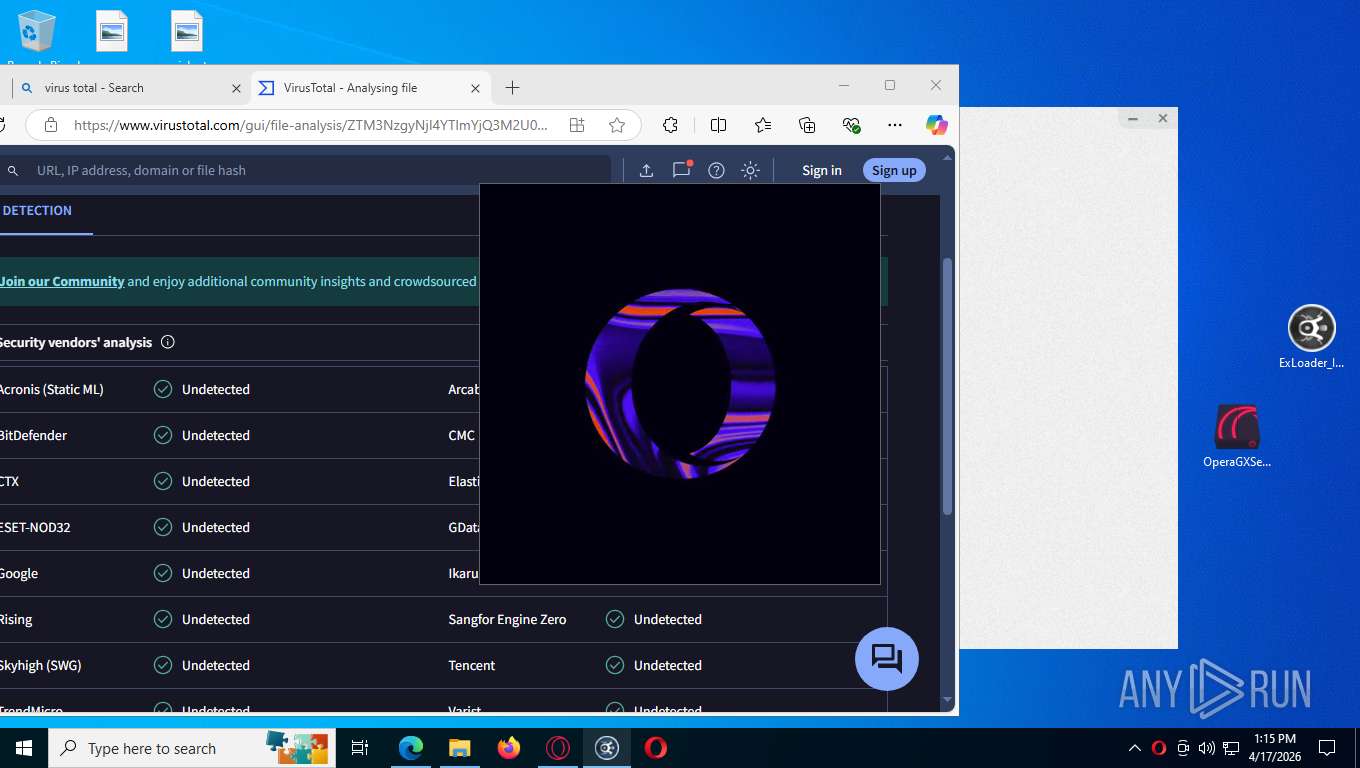This screenshot has height=768, width=1360.
Task: Add this page to favorites star
Action: click(x=617, y=125)
